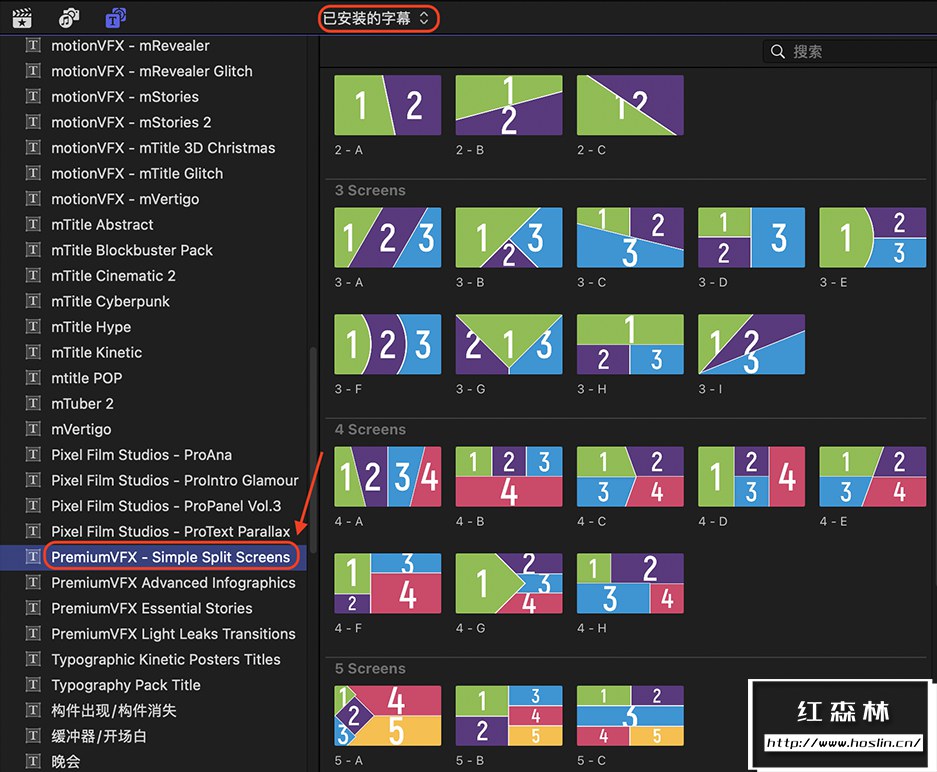Click title icon beside 缓冲器/开场白

[33, 736]
